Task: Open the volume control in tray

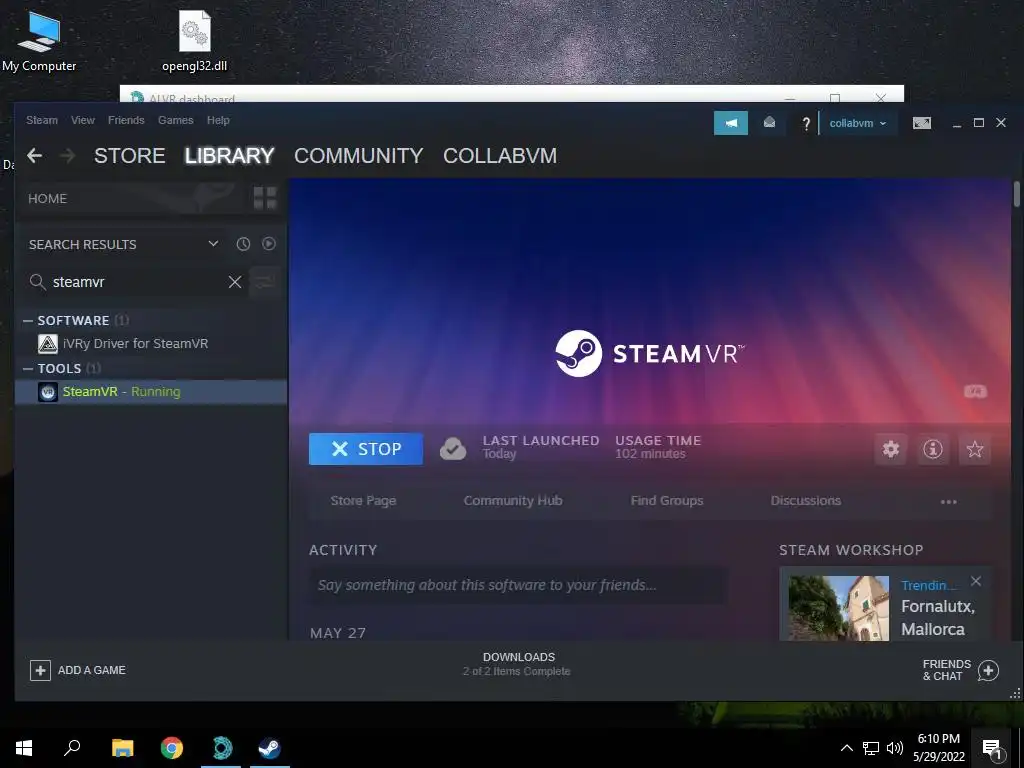Action: [895, 748]
